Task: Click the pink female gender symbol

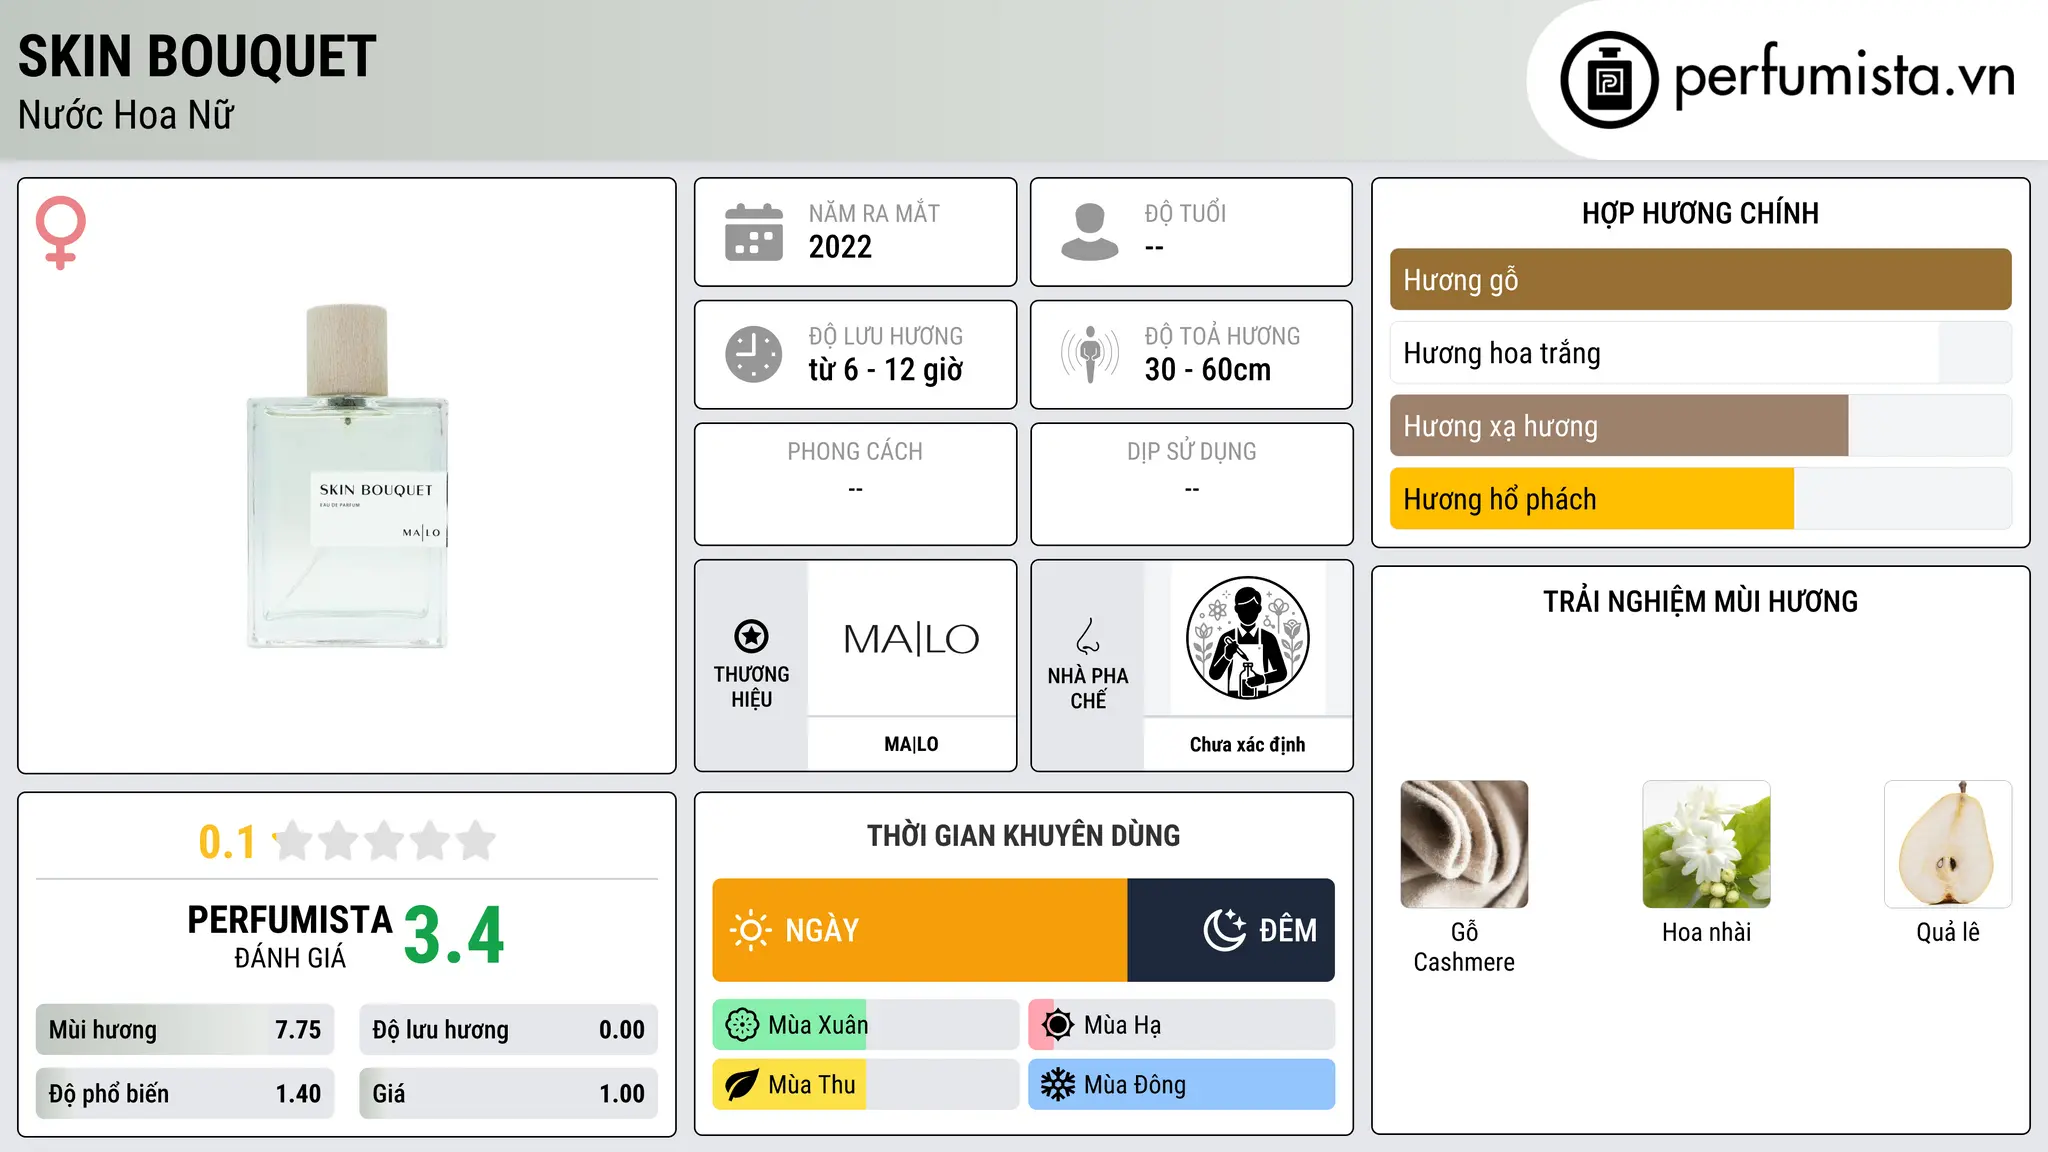Action: 61,233
